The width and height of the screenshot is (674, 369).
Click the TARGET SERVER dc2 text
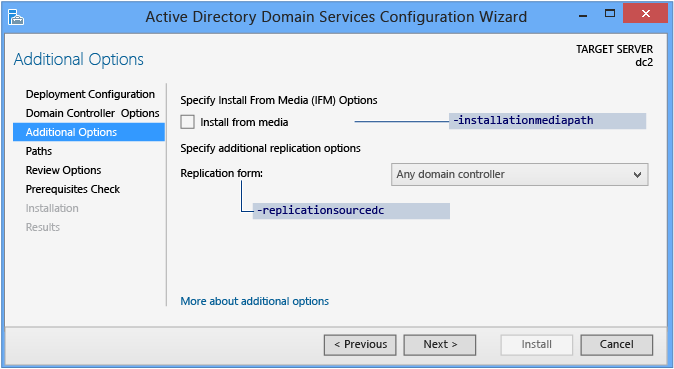tap(614, 55)
